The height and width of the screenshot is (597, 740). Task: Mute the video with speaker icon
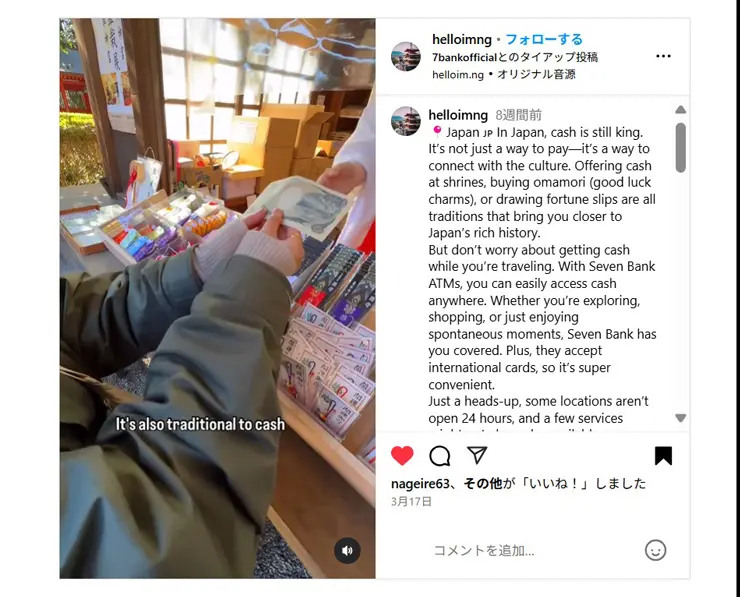(x=347, y=550)
